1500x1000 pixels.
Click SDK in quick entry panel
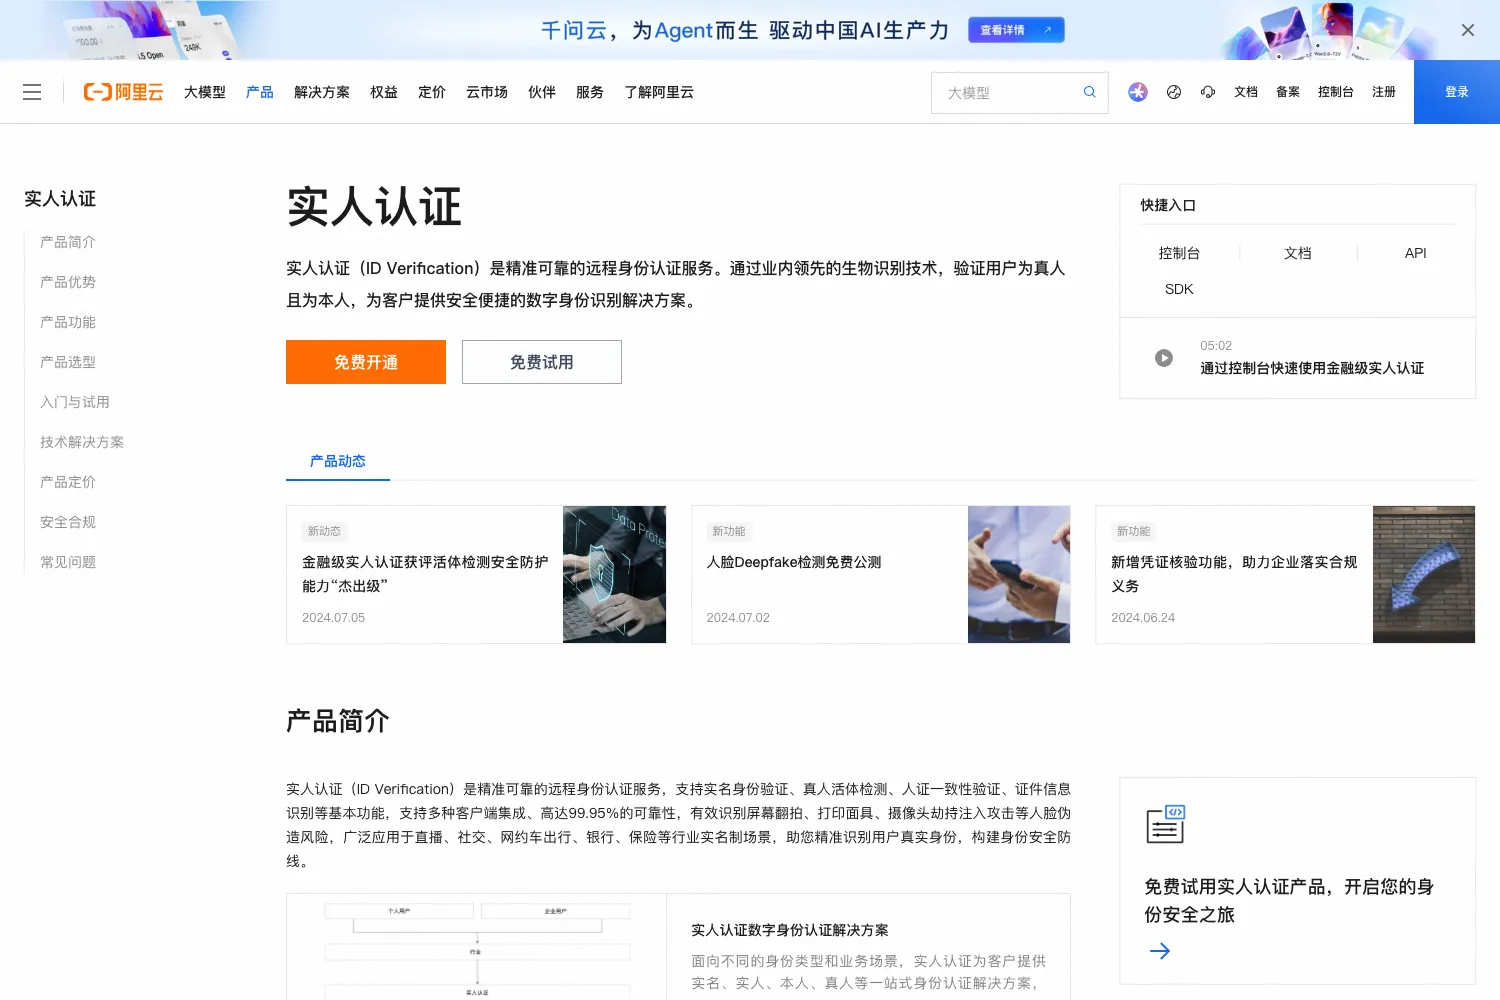pyautogui.click(x=1179, y=289)
